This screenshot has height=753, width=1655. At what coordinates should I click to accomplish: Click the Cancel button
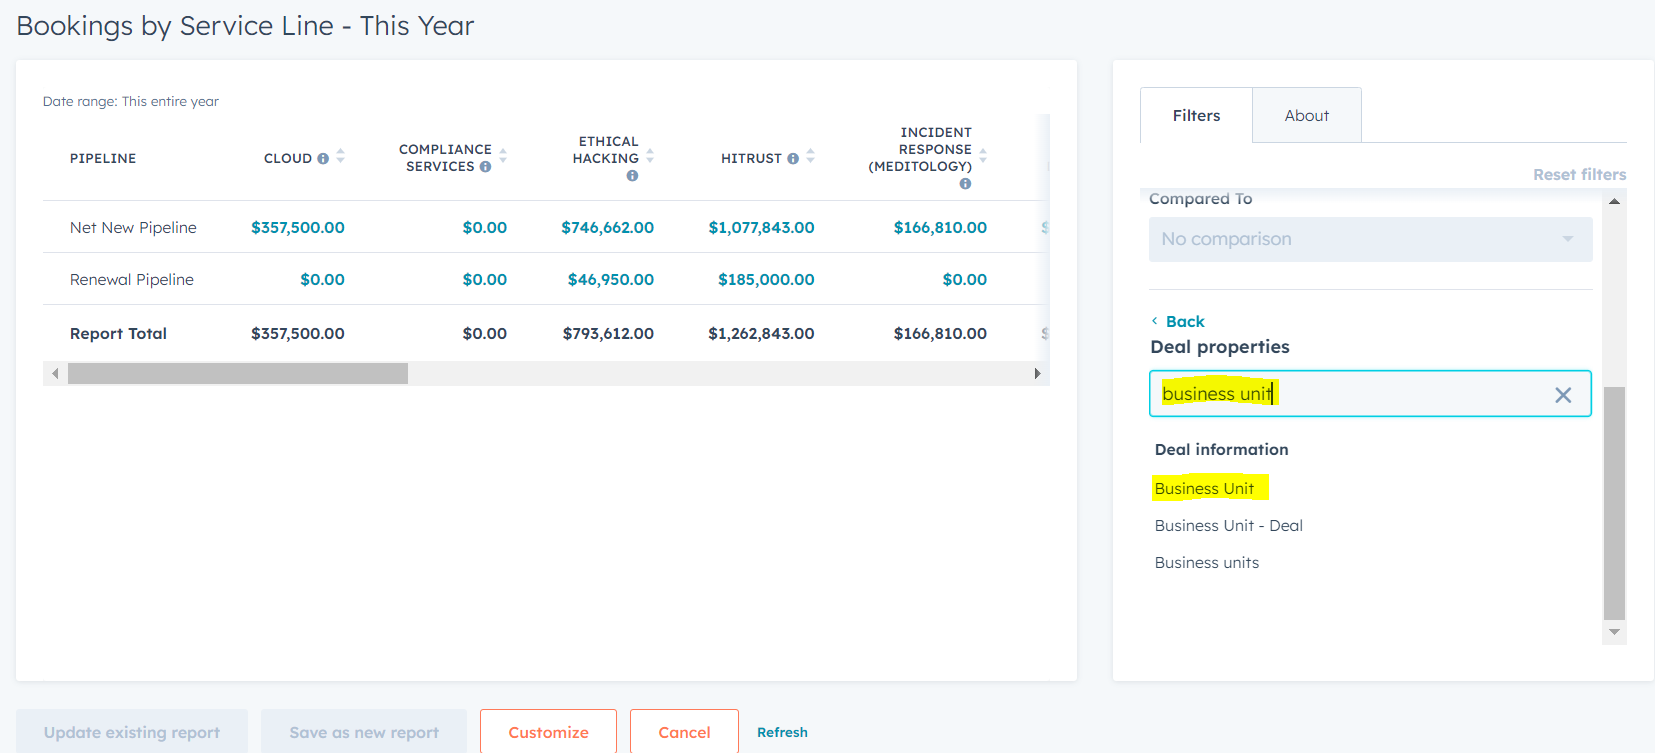(x=684, y=732)
